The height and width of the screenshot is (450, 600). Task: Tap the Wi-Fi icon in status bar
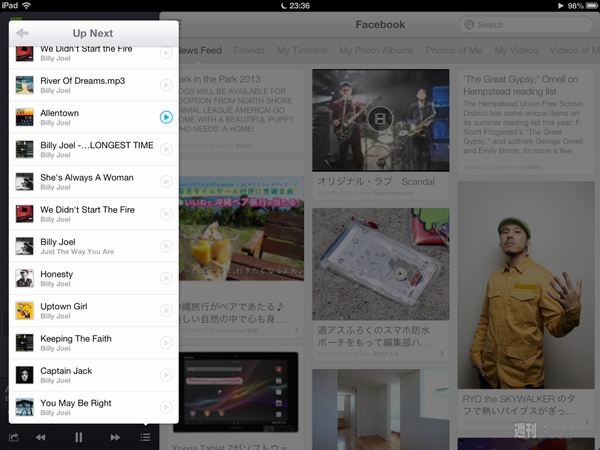(26, 5)
